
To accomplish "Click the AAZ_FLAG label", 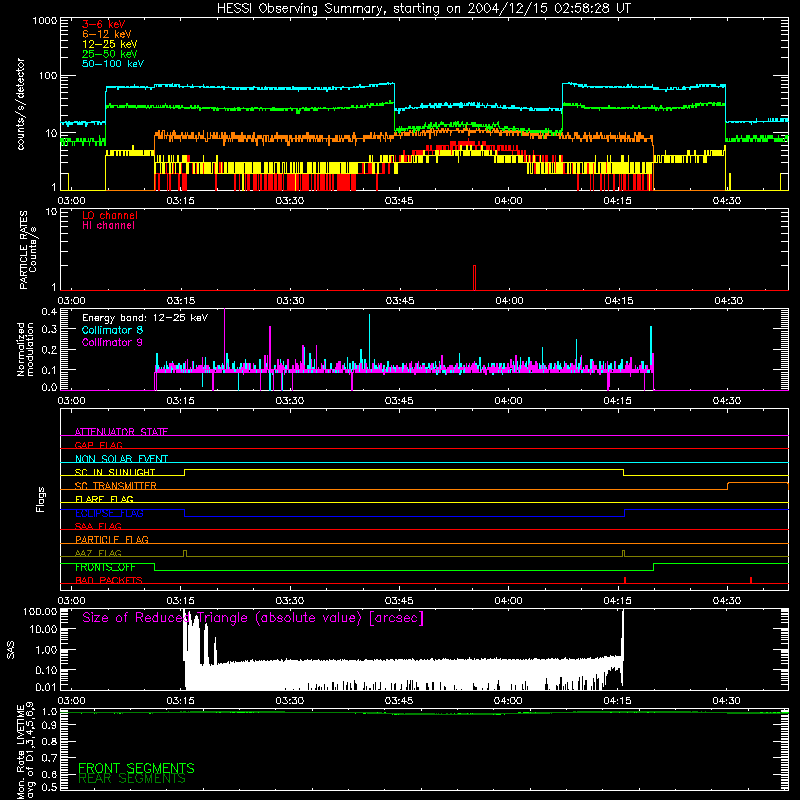I will (x=98, y=553).
